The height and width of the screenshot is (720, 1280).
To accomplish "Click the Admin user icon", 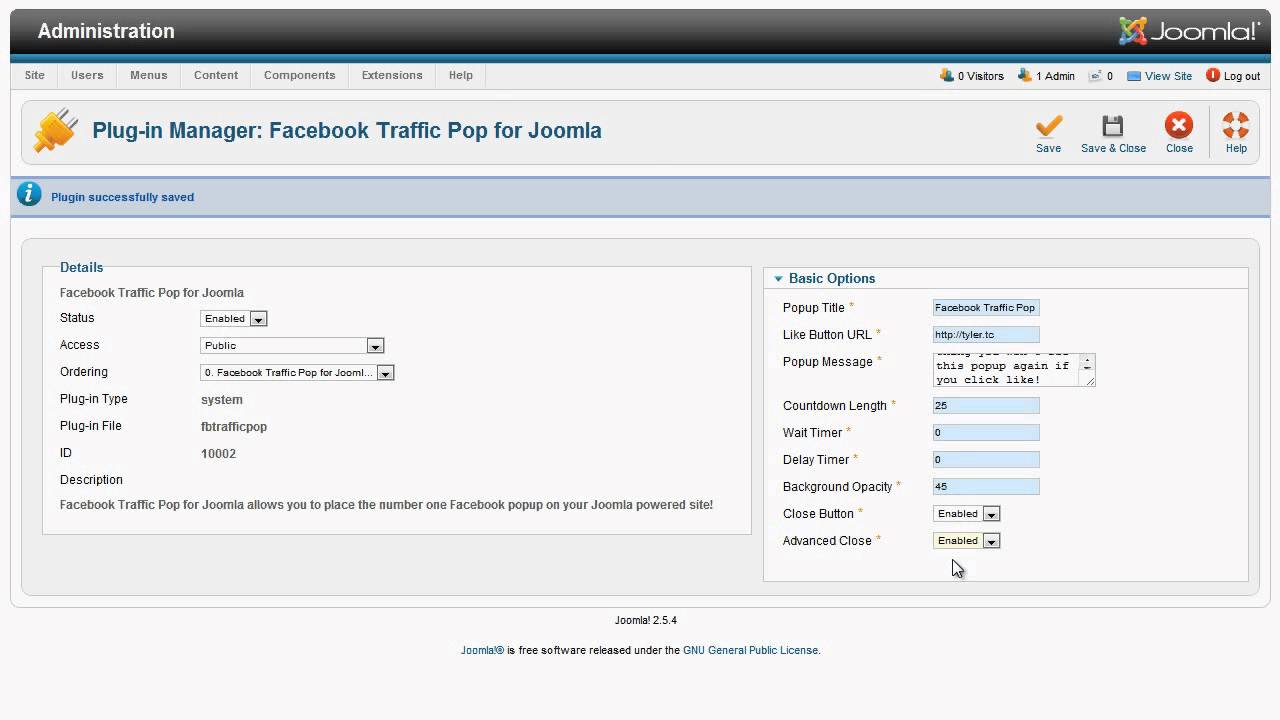I will (x=1024, y=75).
